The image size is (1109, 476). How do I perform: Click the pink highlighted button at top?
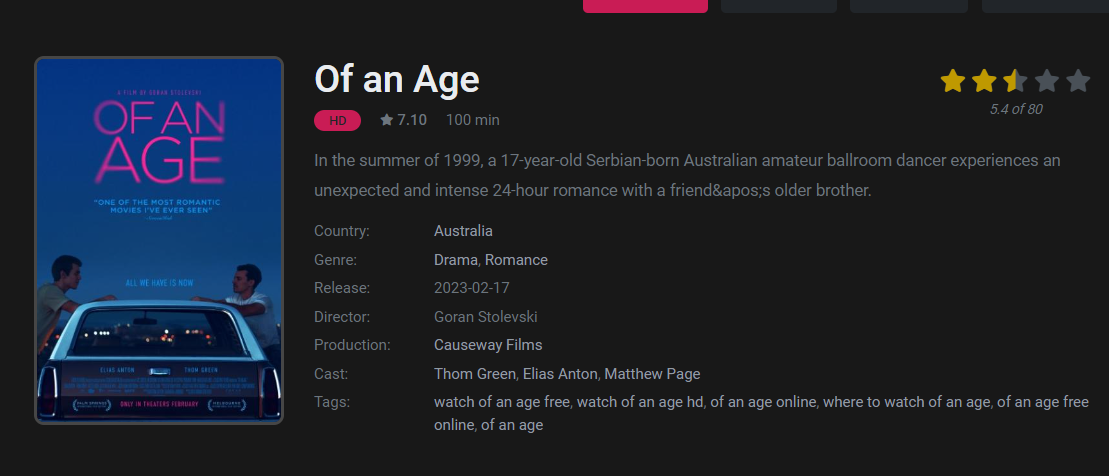[645, 6]
